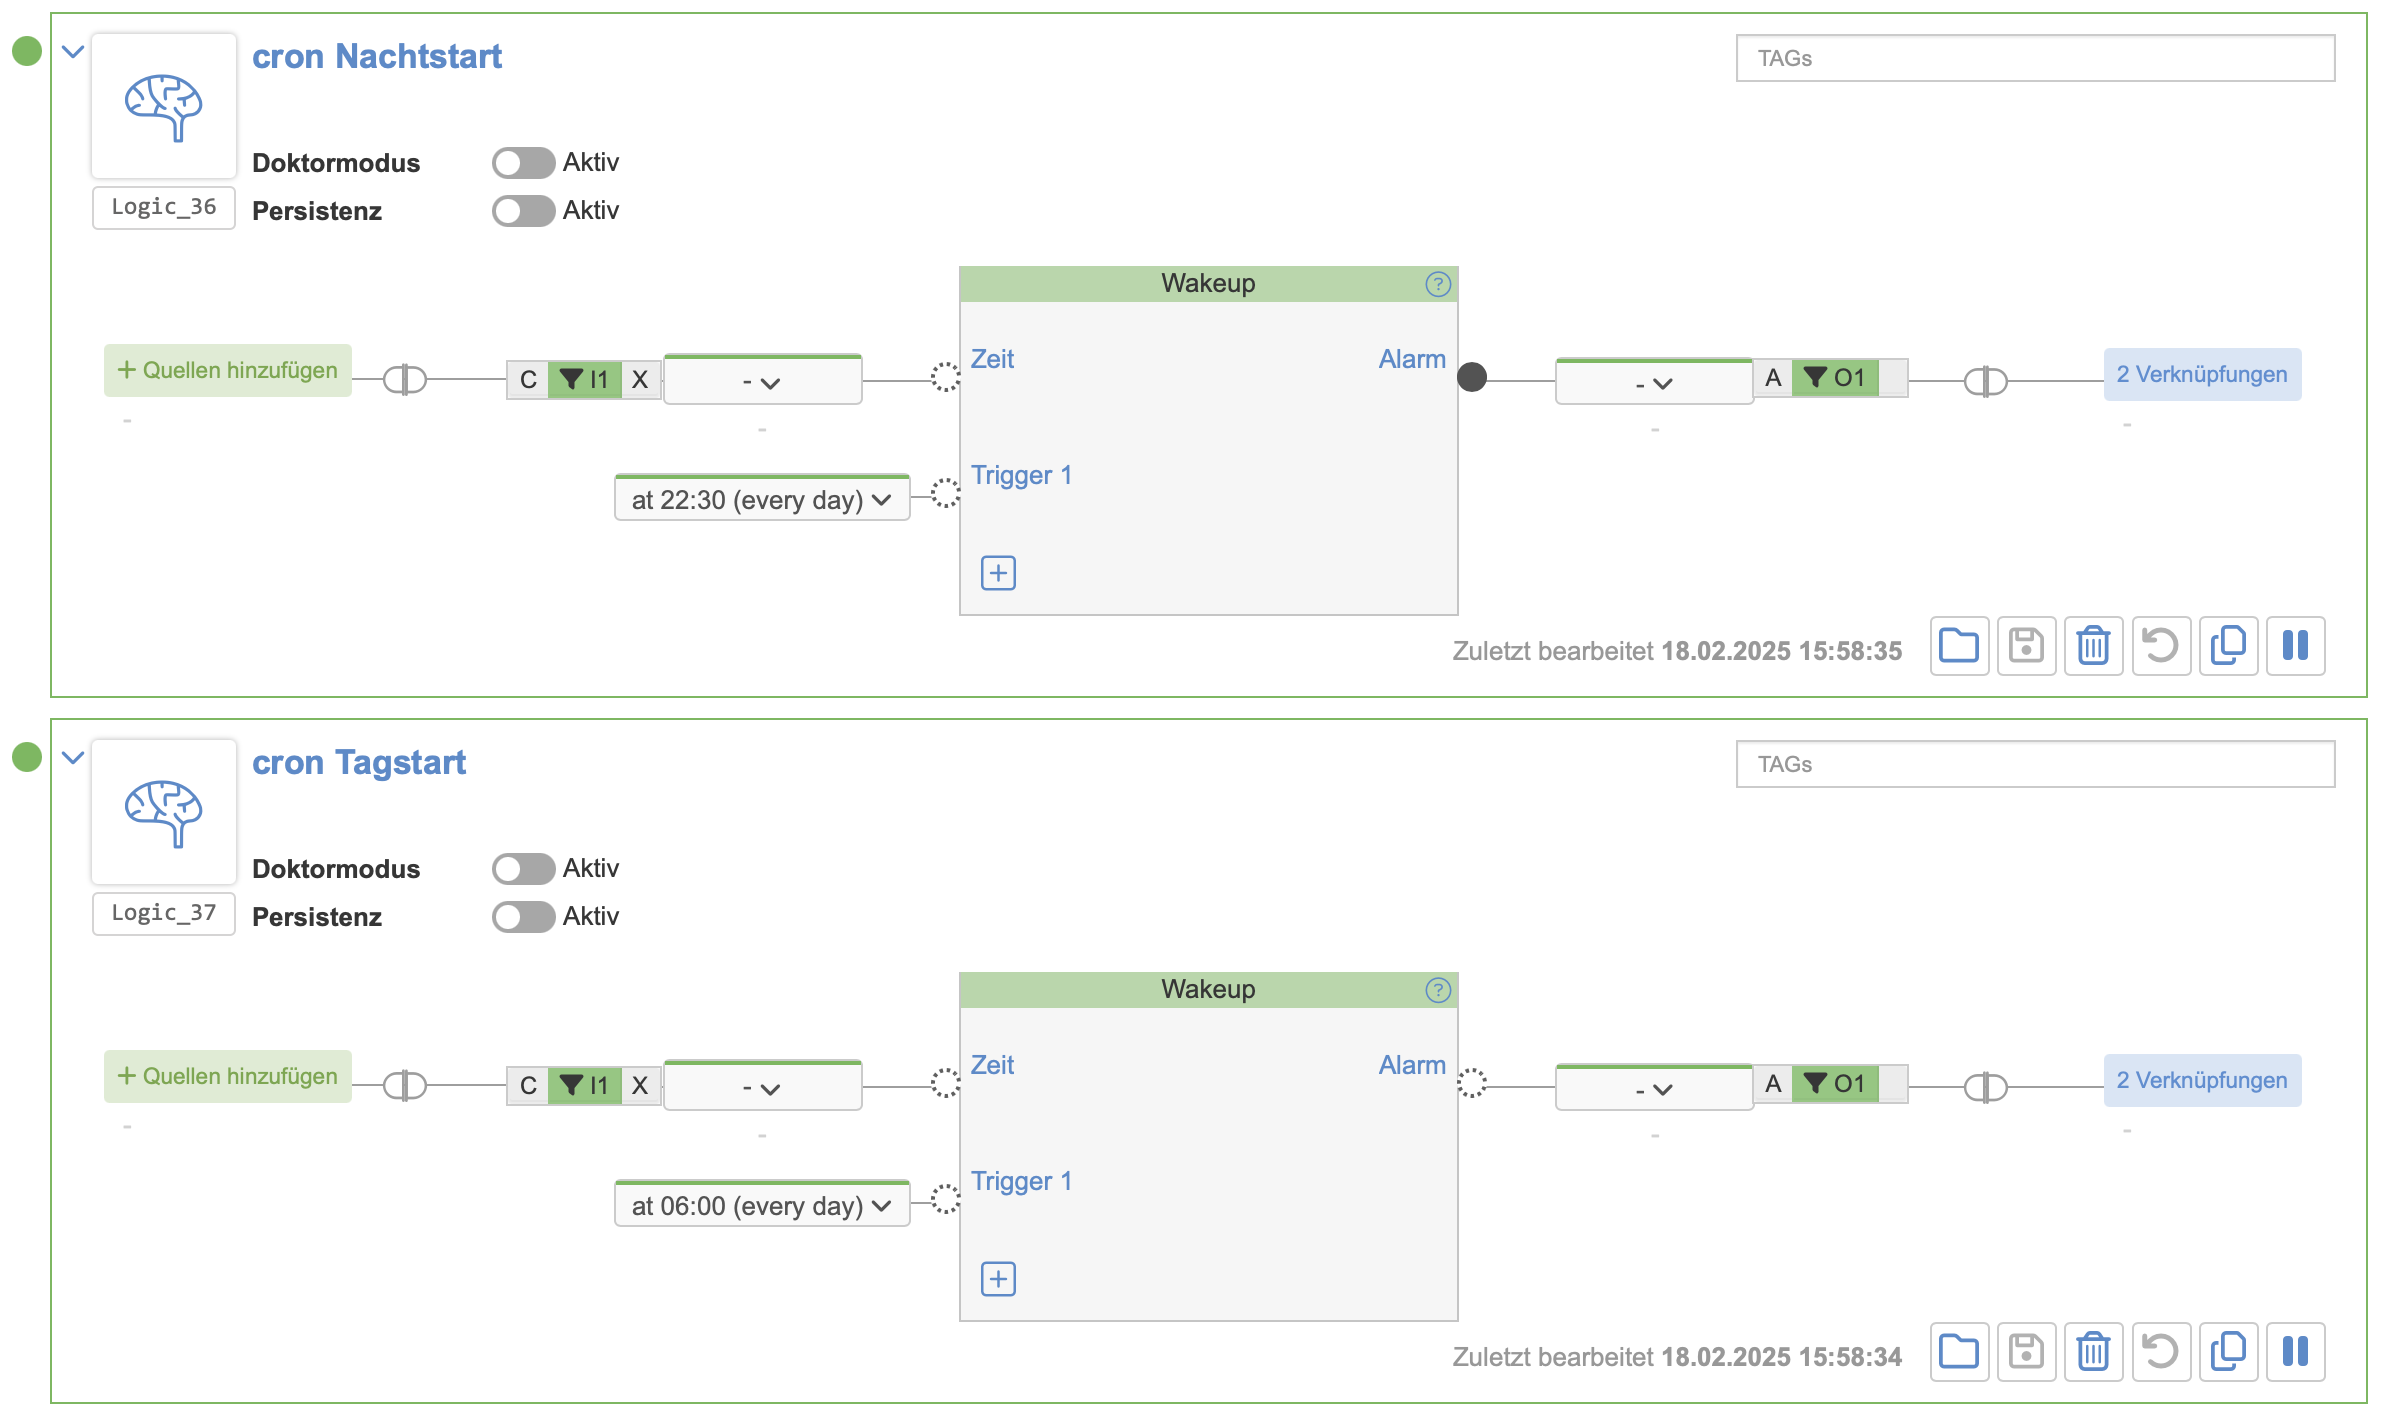Click 'Quellen hinzufügen' in cron Nachtstart
The height and width of the screenshot is (1414, 2386).
pyautogui.click(x=228, y=371)
